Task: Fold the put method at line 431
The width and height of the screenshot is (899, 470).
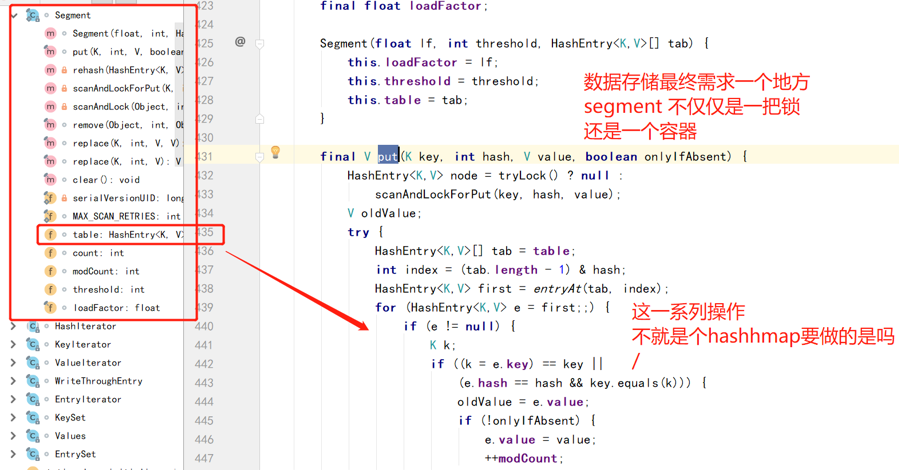Action: [260, 156]
